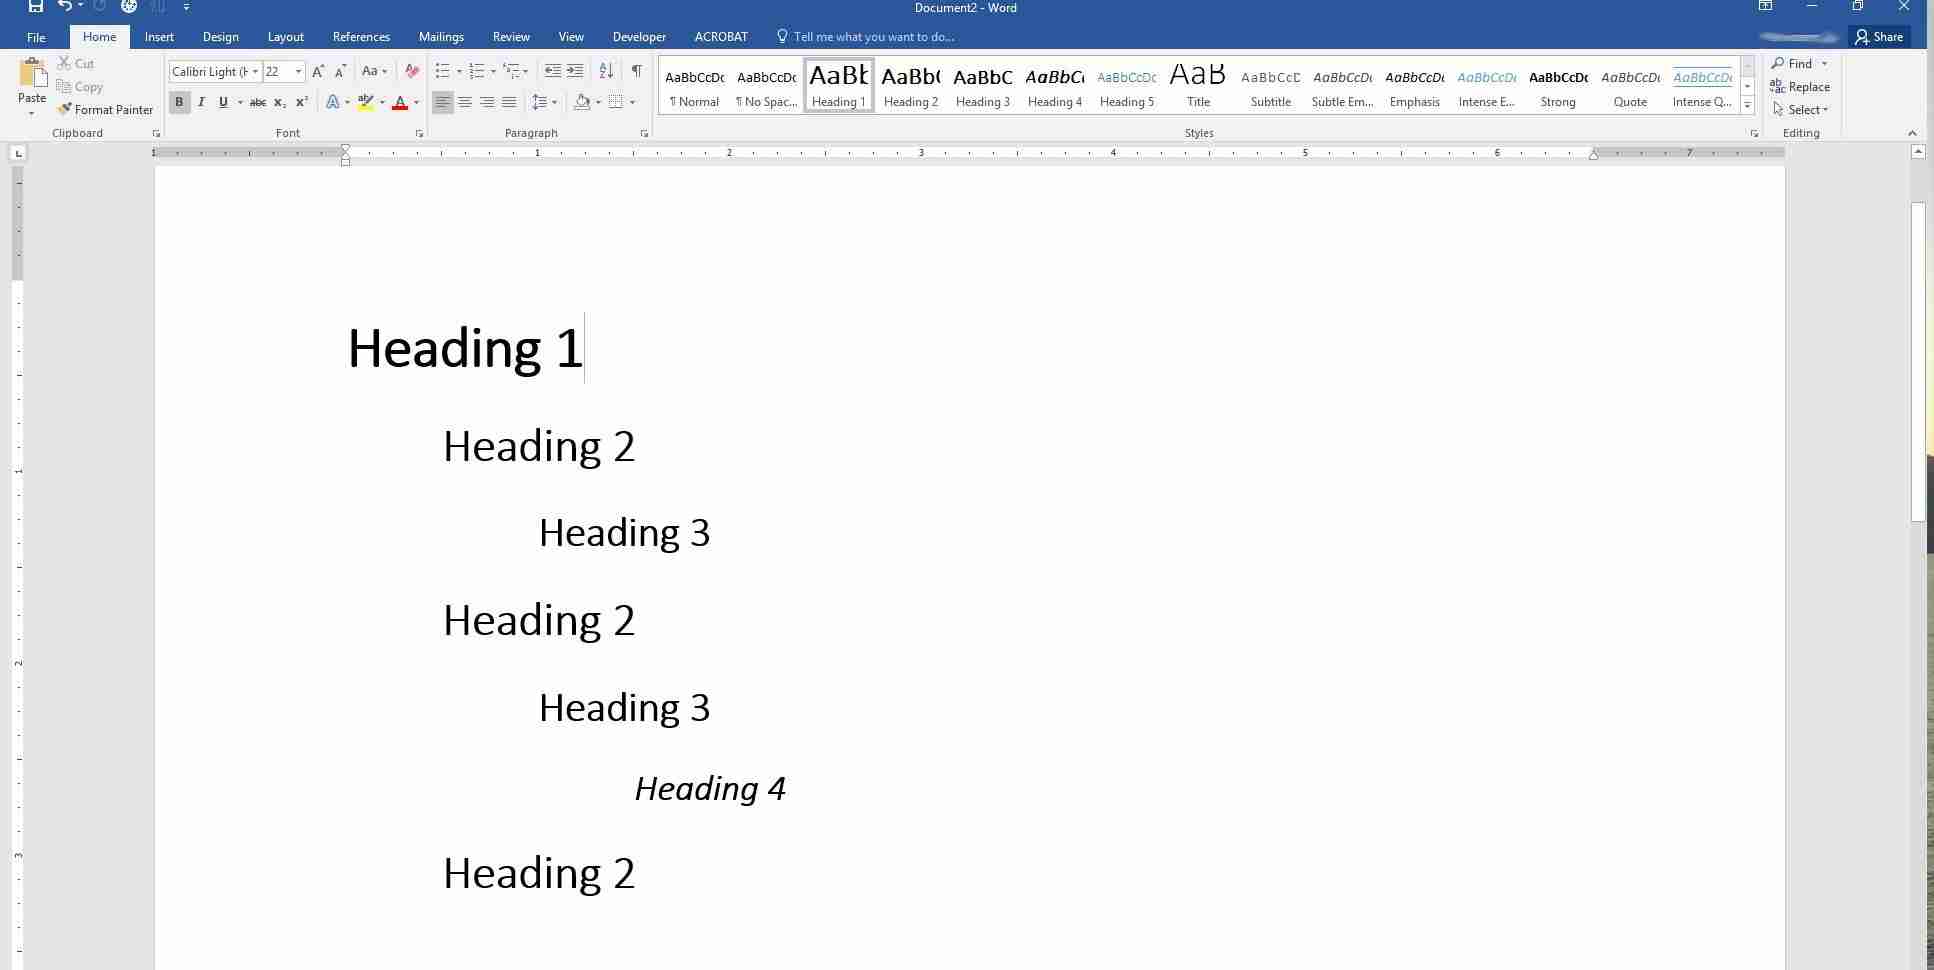The height and width of the screenshot is (970, 1934).
Task: Show or hide paragraph marks
Action: 636,71
